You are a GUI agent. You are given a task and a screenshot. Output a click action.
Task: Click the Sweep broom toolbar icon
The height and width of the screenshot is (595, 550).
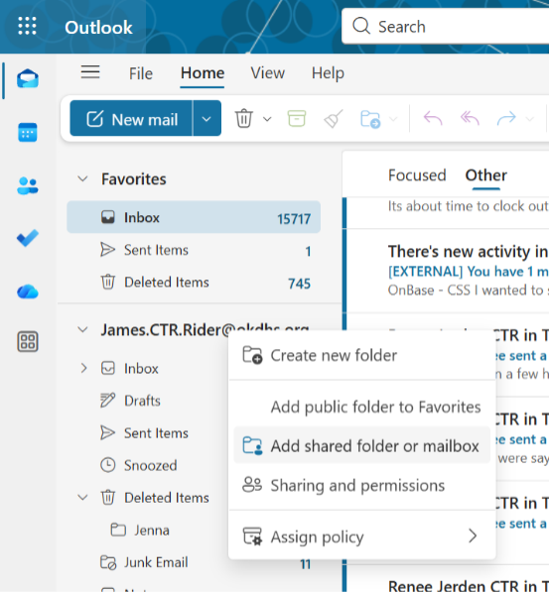click(333, 119)
